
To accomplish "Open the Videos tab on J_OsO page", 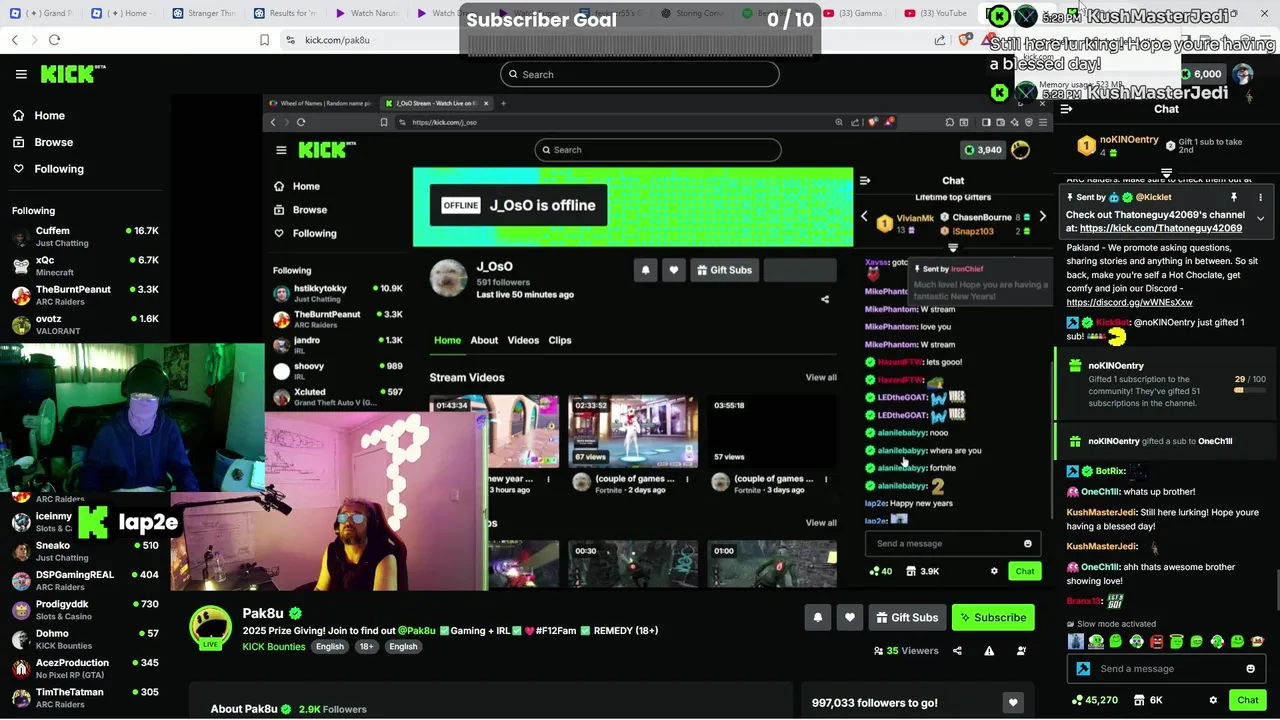I will coord(523,340).
